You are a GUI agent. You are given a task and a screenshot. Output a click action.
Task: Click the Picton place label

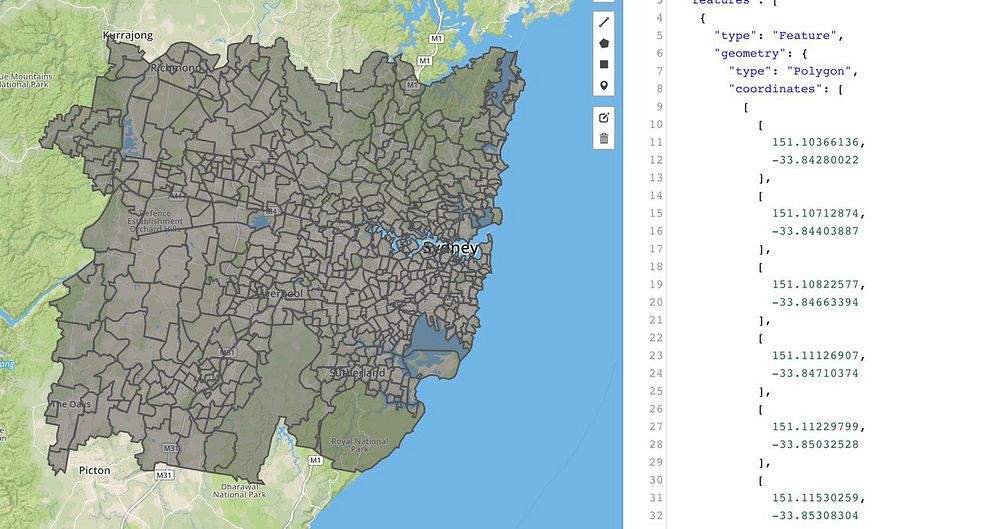[94, 470]
